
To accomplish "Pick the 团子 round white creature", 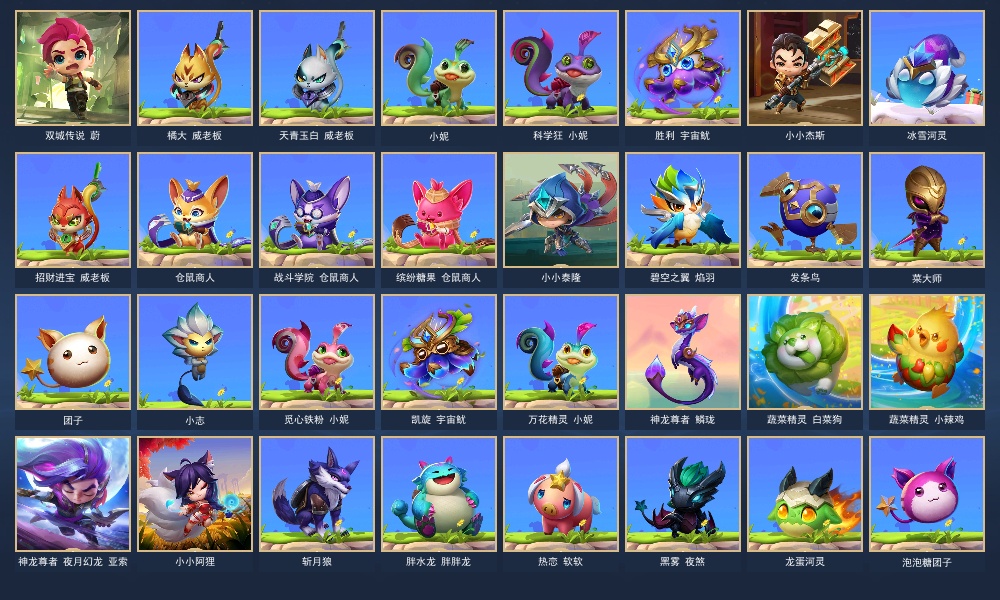I will [73, 352].
